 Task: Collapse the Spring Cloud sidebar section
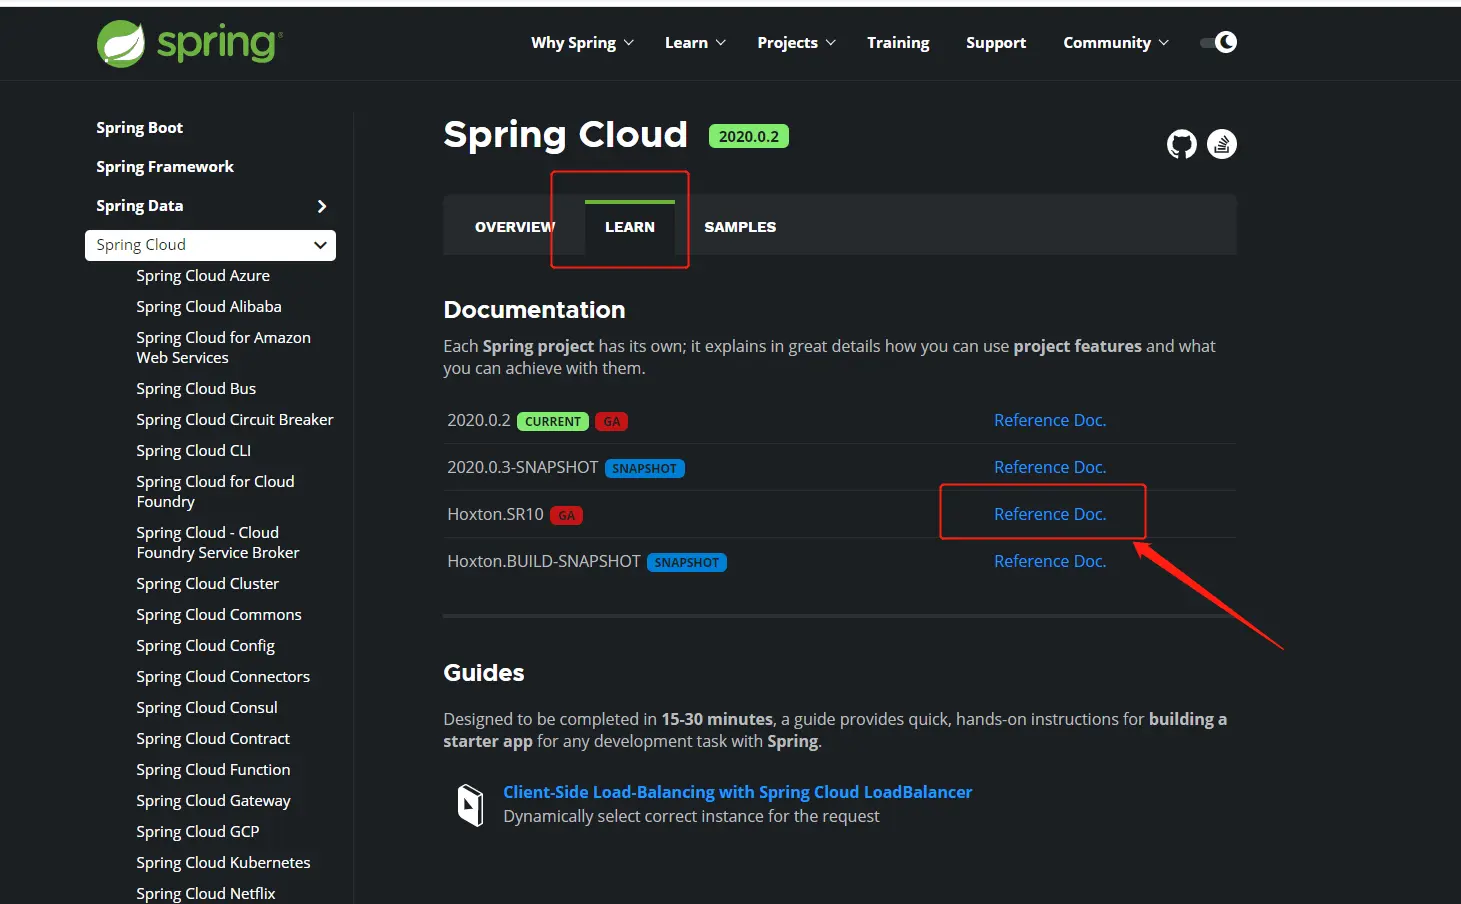click(x=320, y=245)
